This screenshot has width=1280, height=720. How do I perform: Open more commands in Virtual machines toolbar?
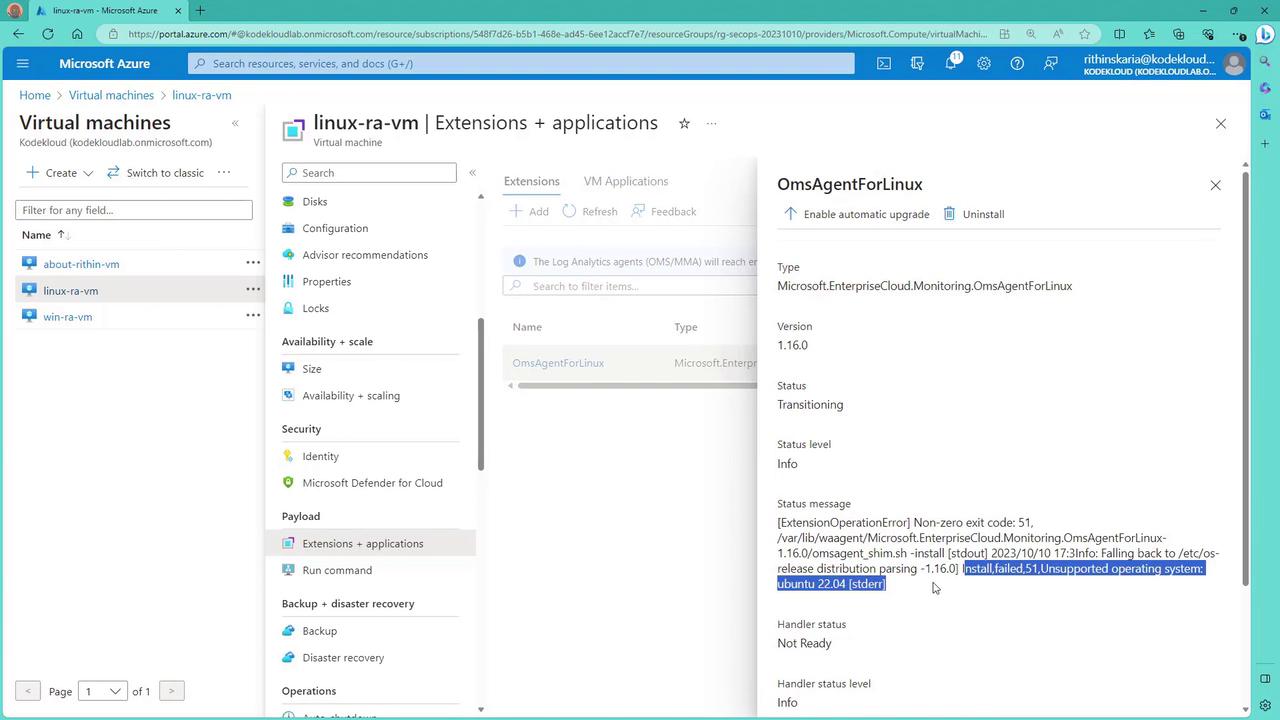point(224,172)
